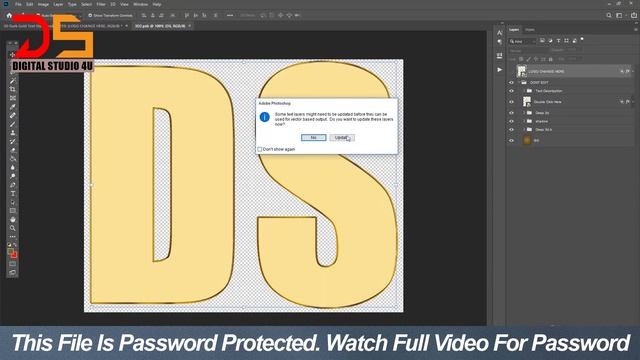The height and width of the screenshot is (360, 640).
Task: Select the Horizontal Type tool
Action: click(x=13, y=193)
